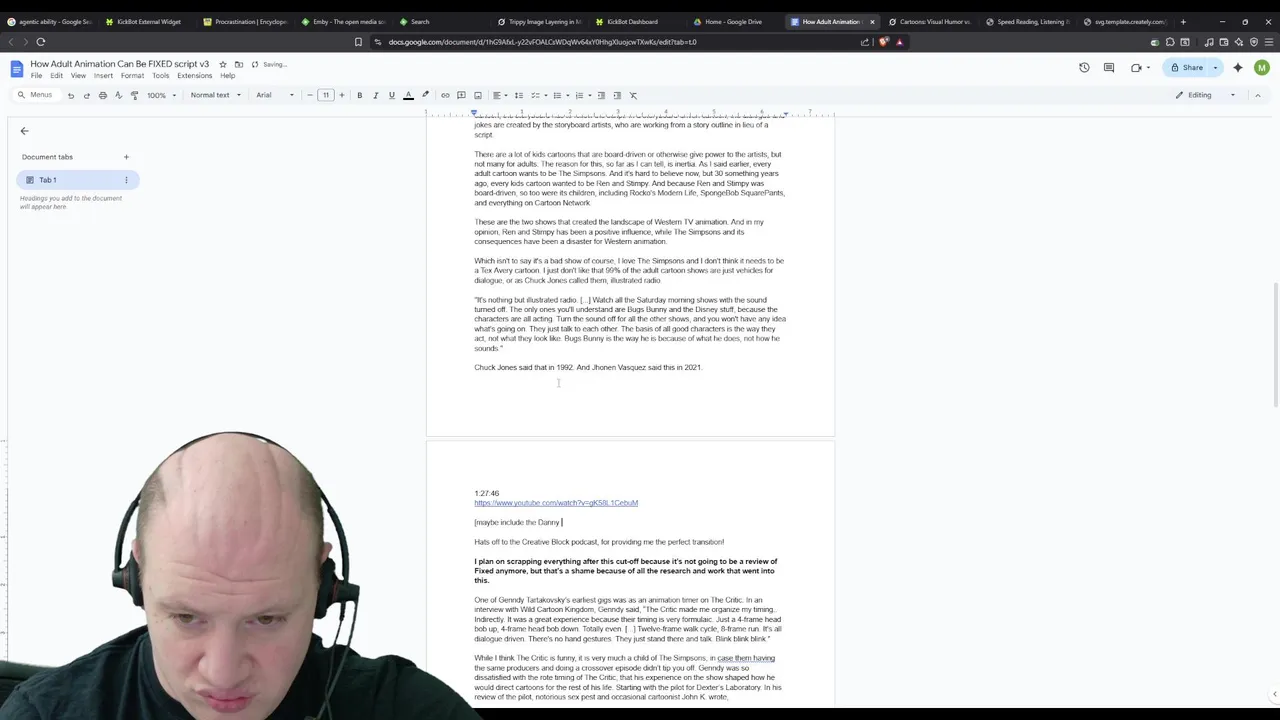Screen dimensions: 1280x720
Task: Close the document tabs sidebar arrow
Action: pos(25,131)
